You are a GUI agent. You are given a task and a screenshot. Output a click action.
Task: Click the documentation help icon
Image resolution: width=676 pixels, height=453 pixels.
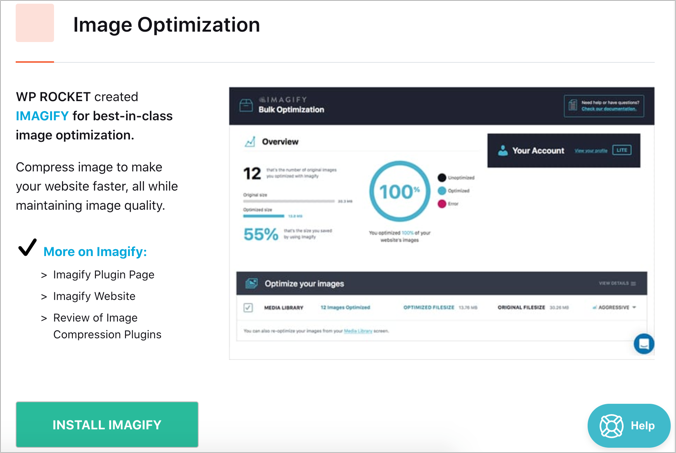pos(572,105)
